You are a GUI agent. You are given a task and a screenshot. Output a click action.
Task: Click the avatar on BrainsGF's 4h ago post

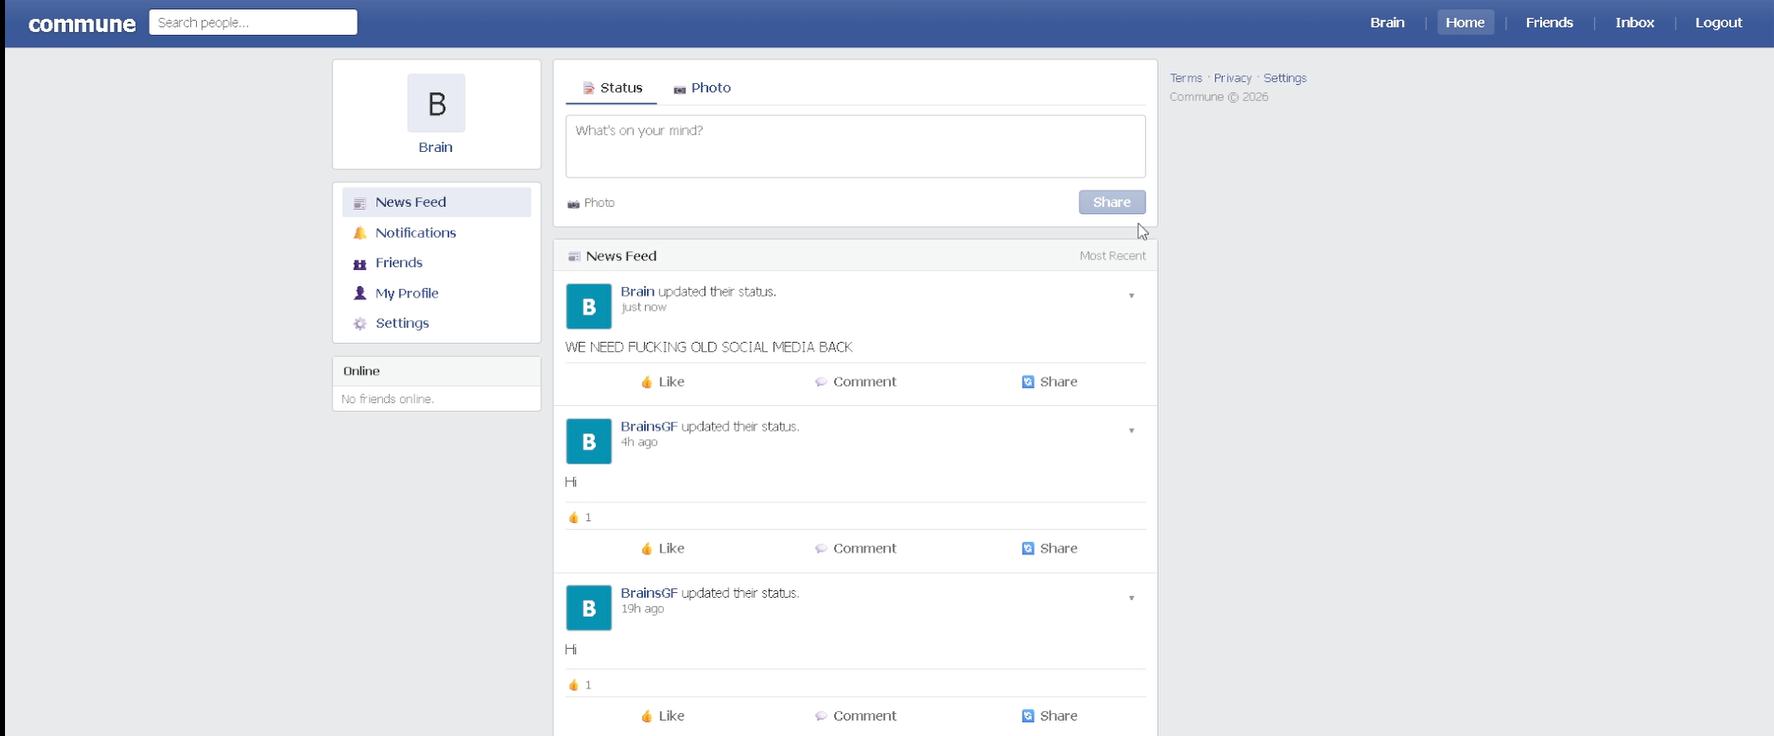pyautogui.click(x=589, y=441)
